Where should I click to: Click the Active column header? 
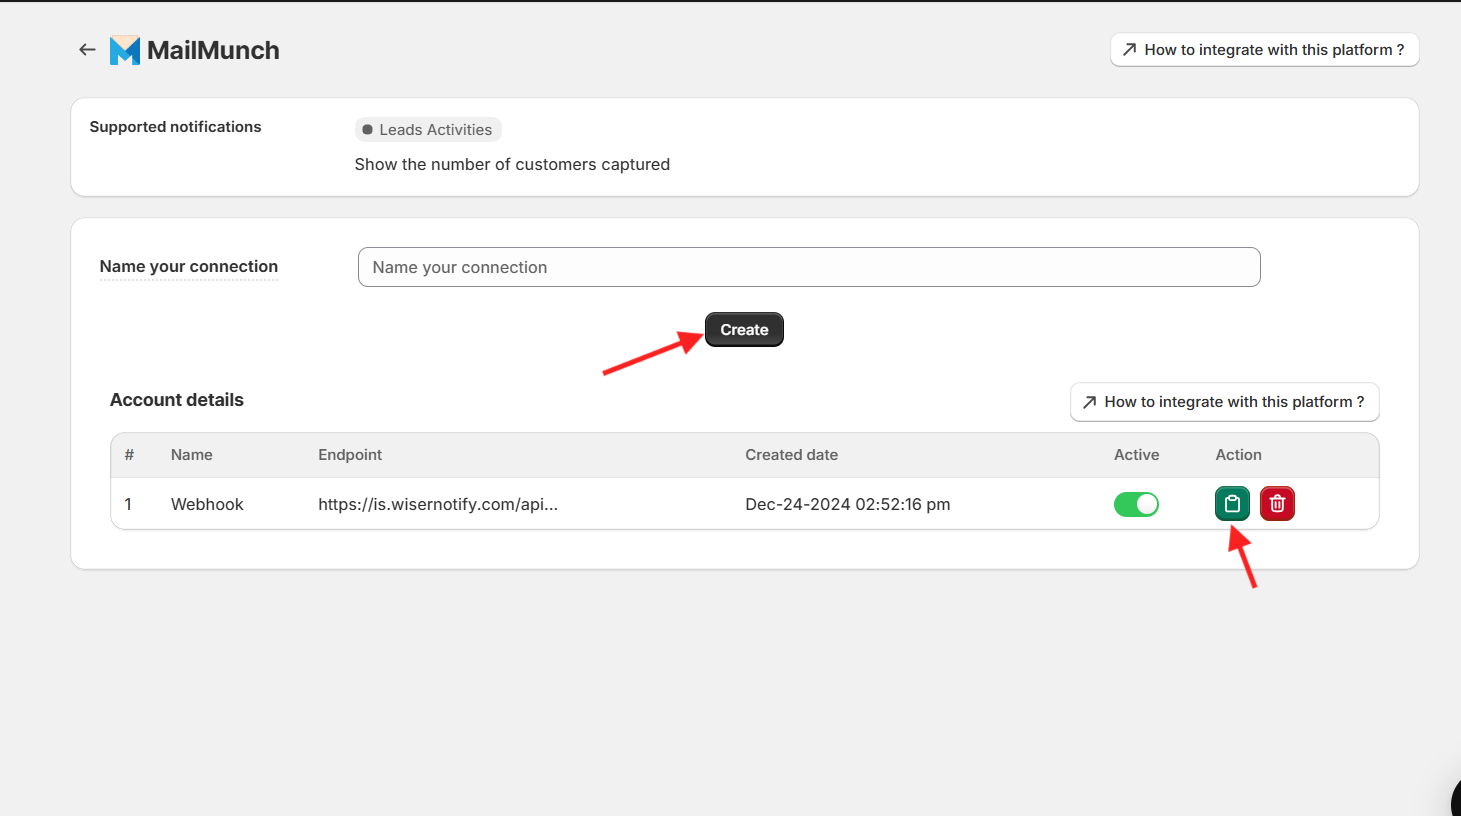1137,455
